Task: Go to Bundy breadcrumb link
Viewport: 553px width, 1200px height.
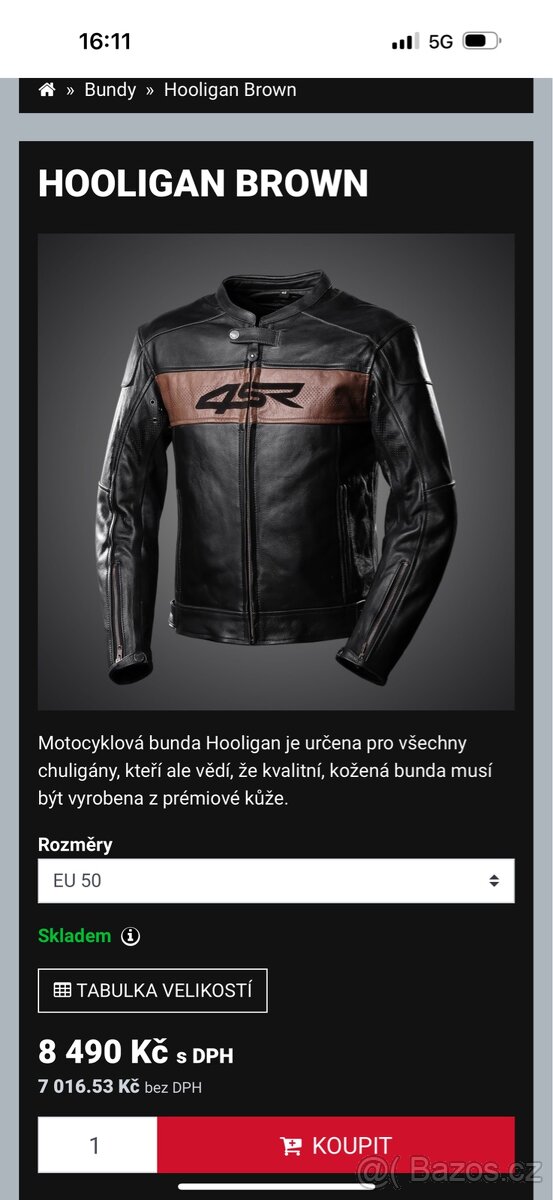Action: [x=110, y=90]
